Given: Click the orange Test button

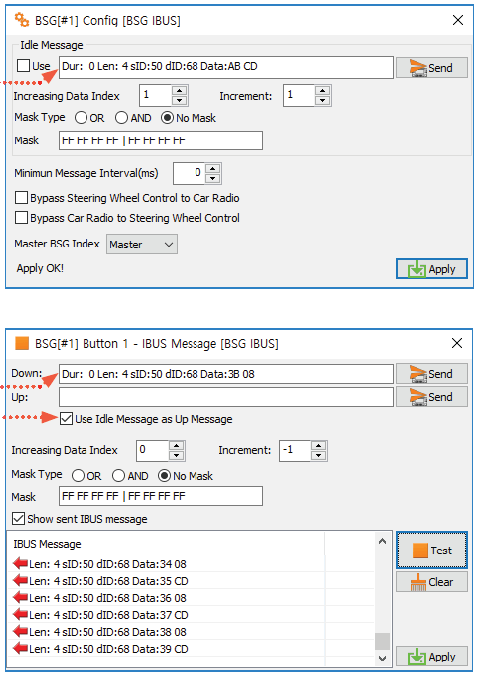Looking at the screenshot, I should click(x=431, y=550).
